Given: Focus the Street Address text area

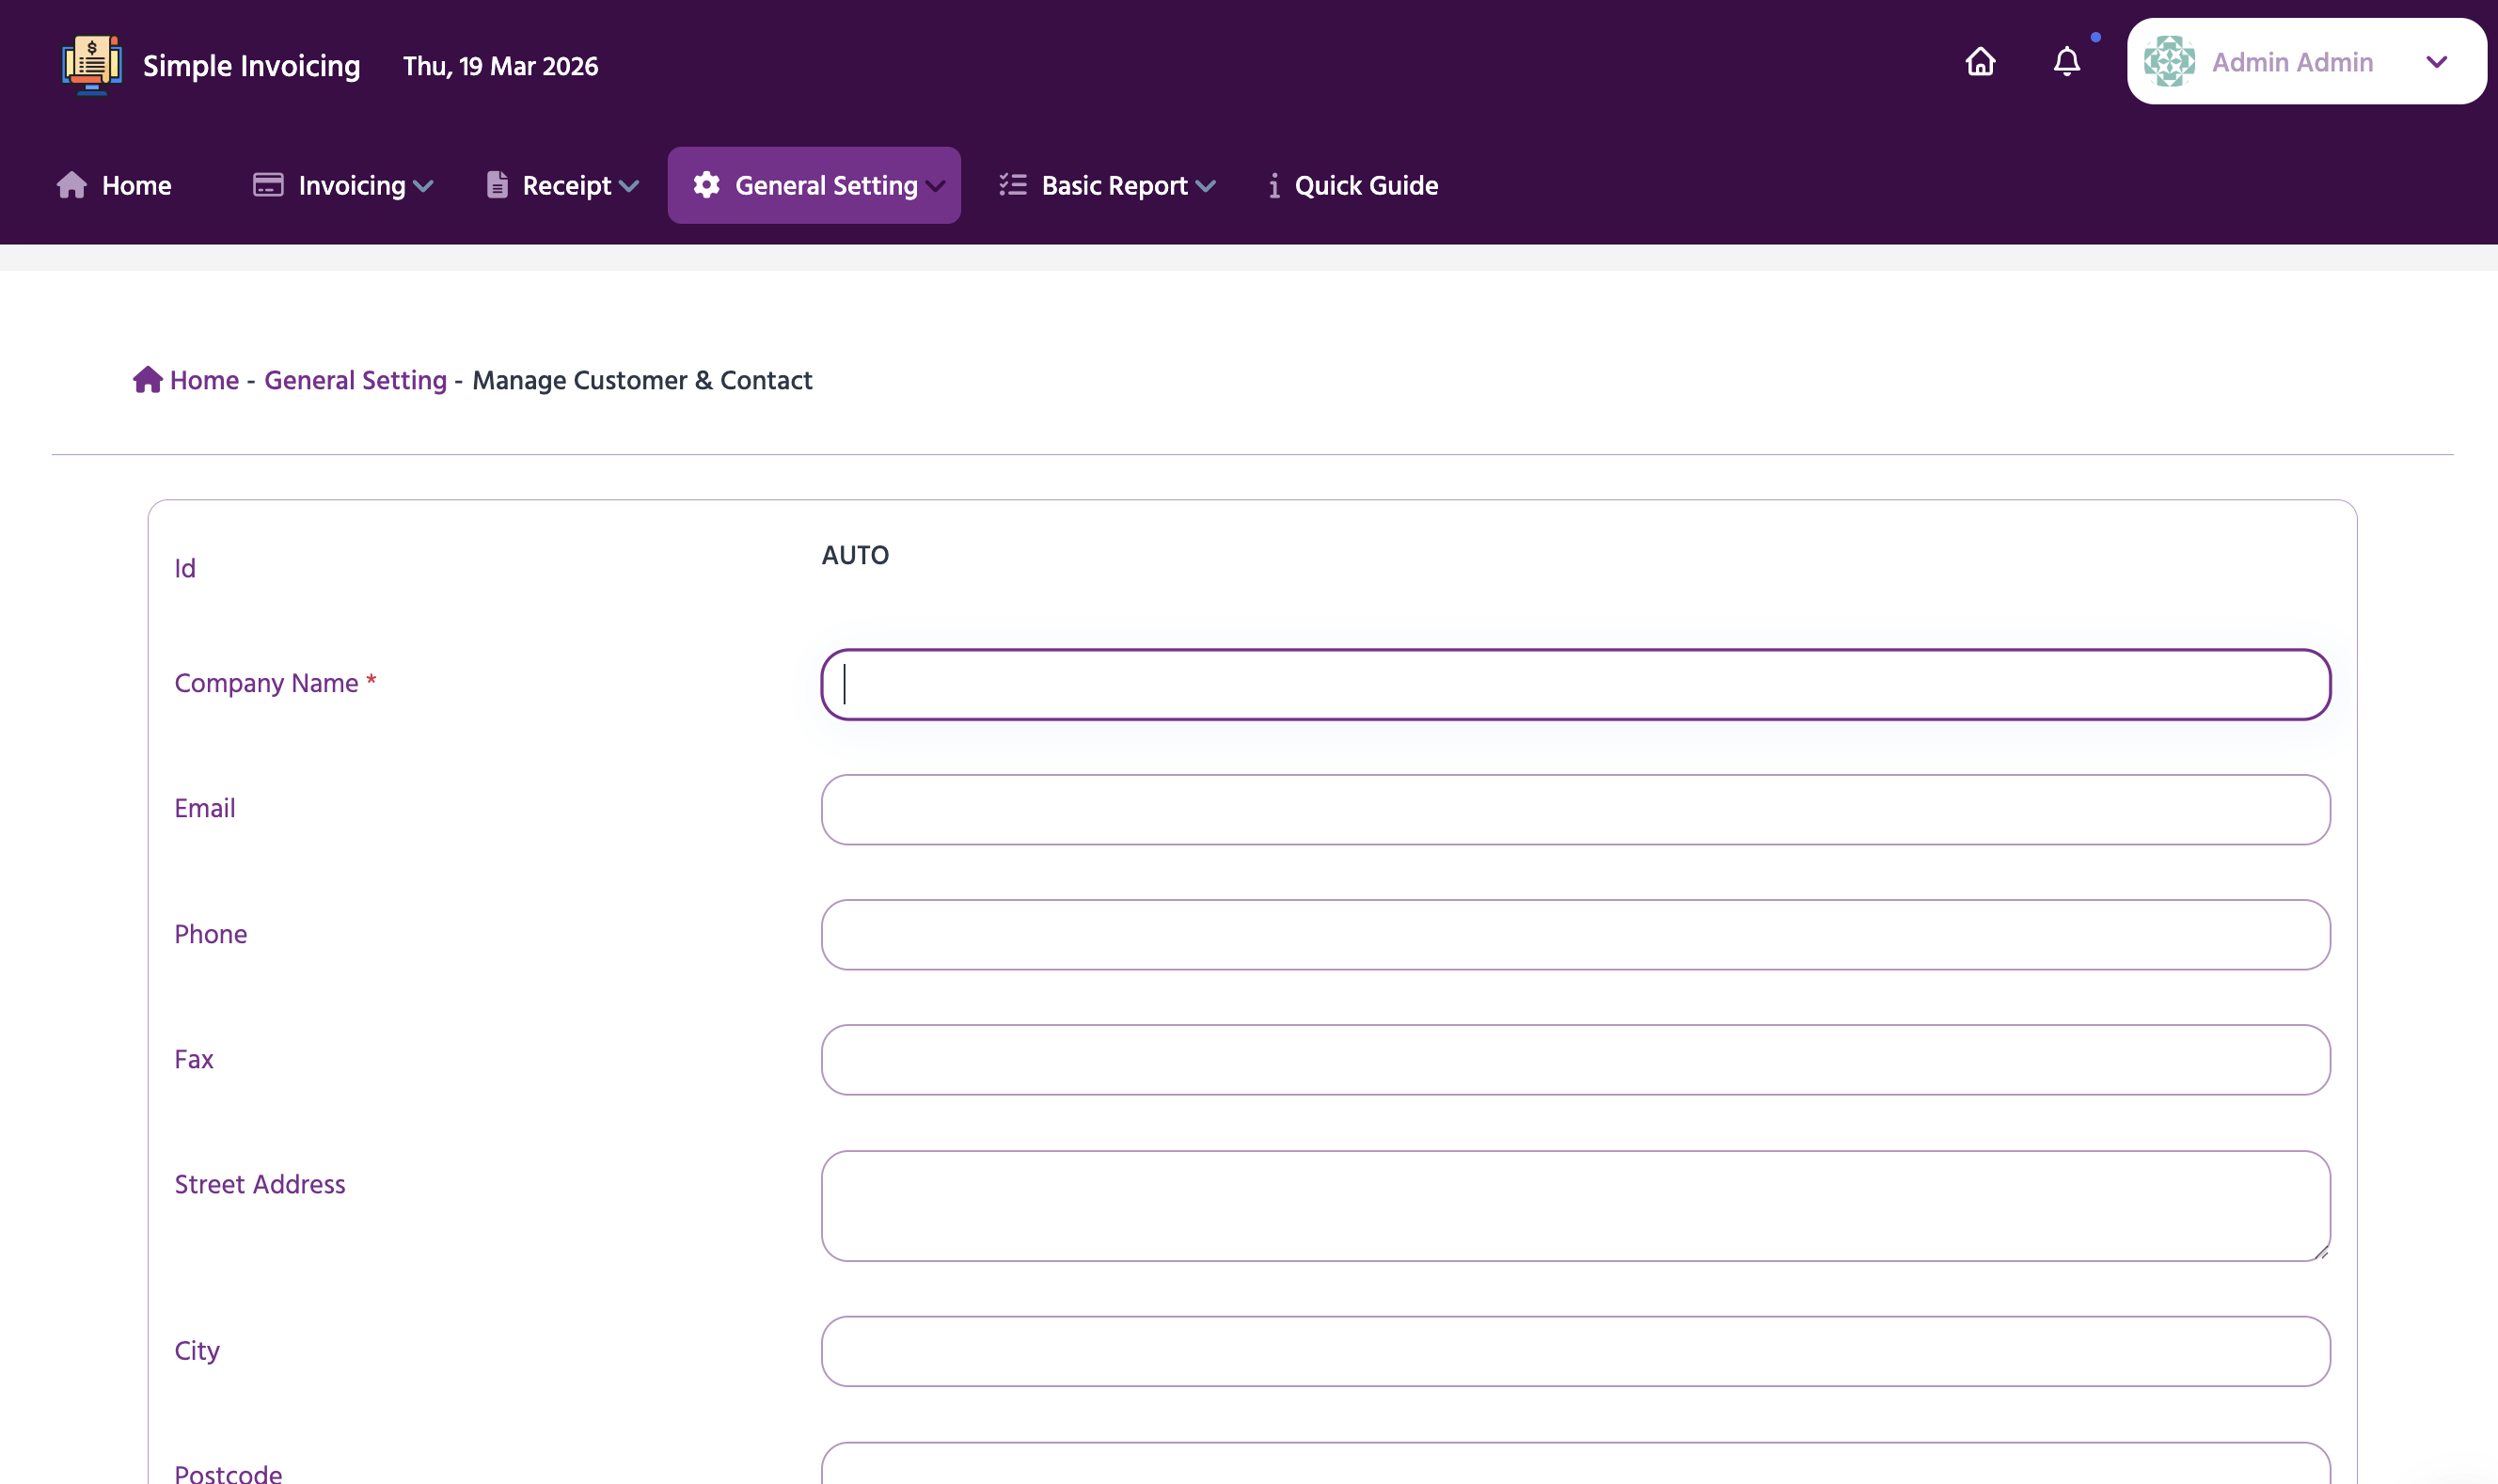Looking at the screenshot, I should (x=1575, y=1205).
